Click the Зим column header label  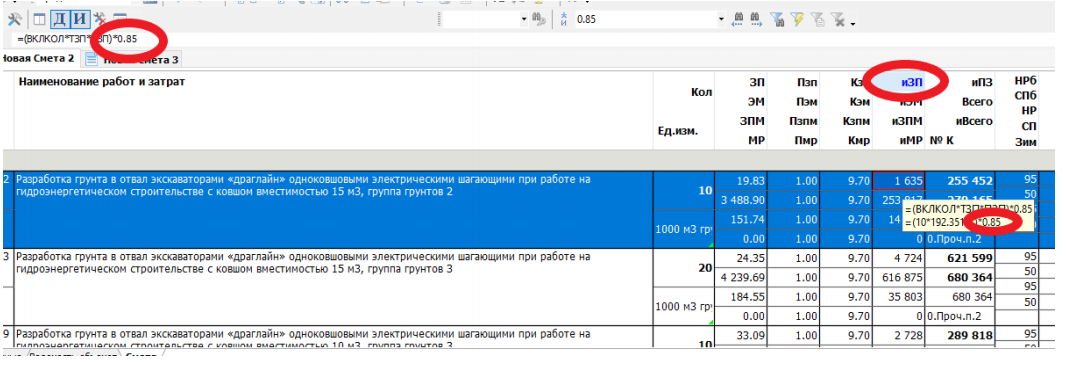pos(1025,143)
